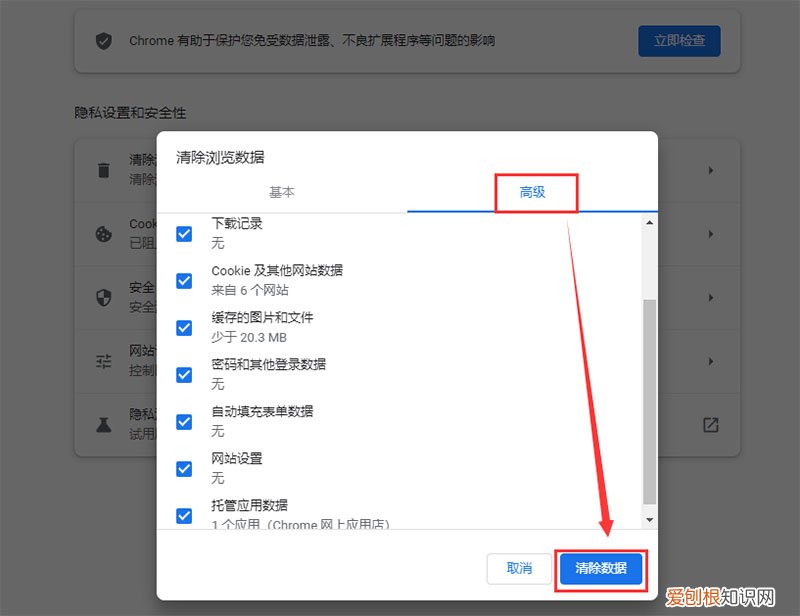Open the external link icon on the 隐私沙盒 row
The height and width of the screenshot is (616, 800).
point(710,424)
